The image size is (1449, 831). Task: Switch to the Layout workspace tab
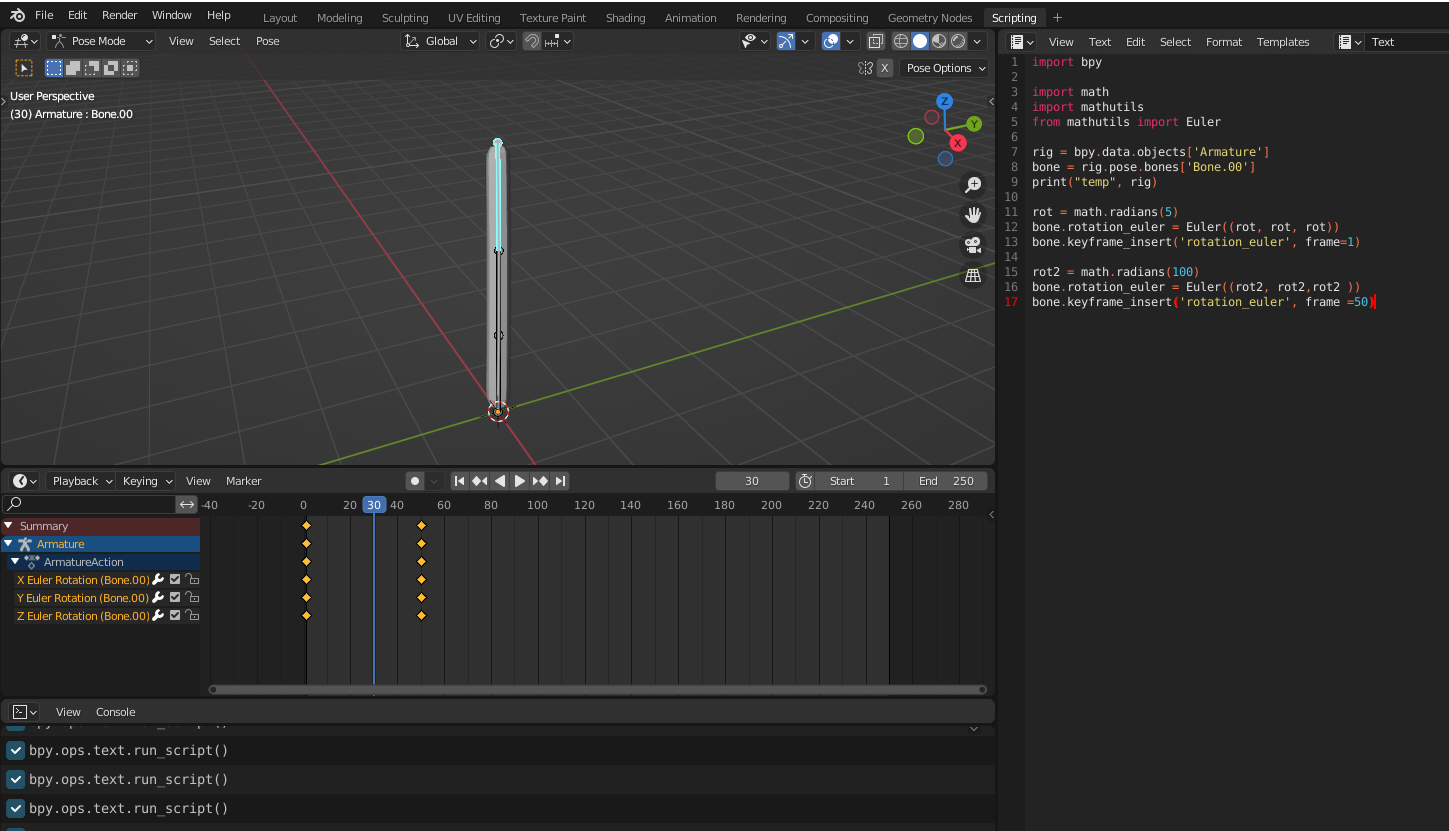click(x=280, y=18)
